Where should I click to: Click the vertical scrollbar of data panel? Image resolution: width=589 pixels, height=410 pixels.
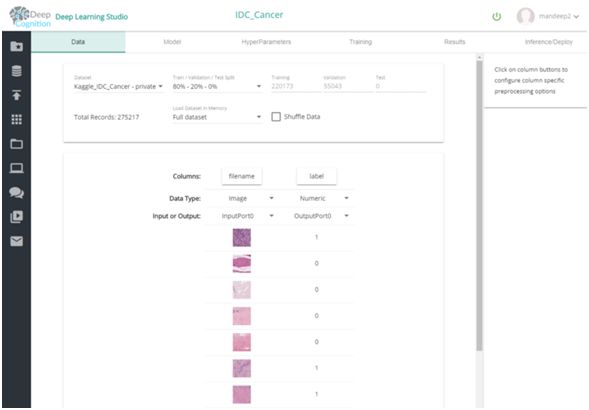pos(479,206)
